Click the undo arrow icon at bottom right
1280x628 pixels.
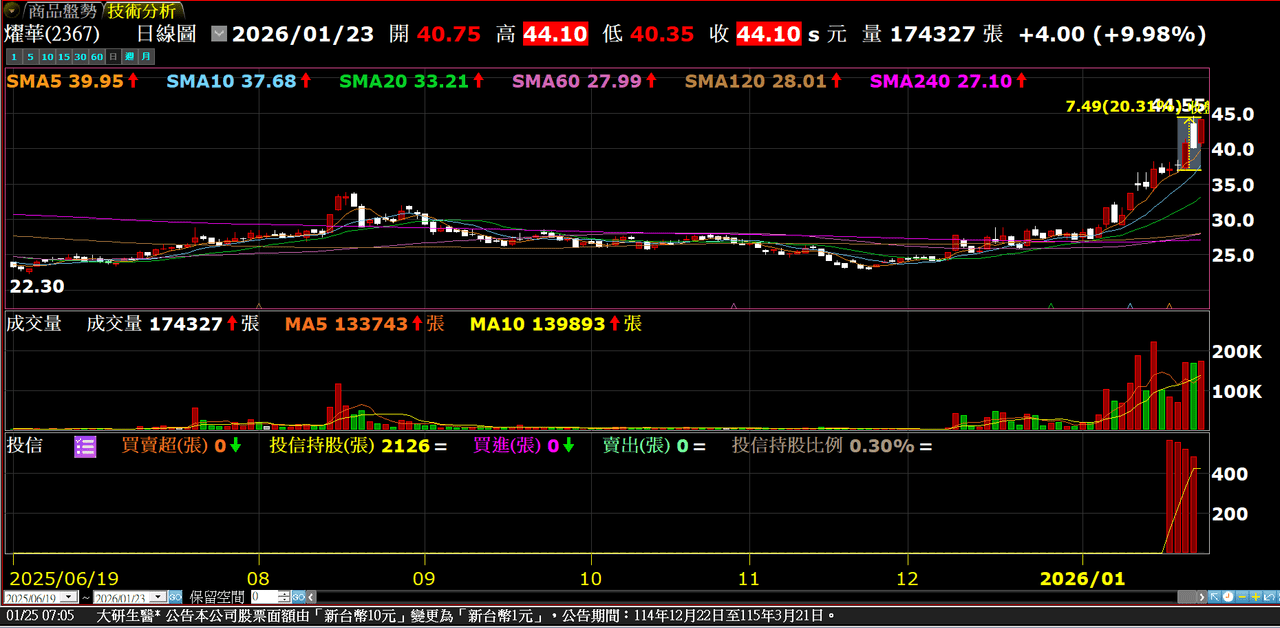tap(1270, 597)
